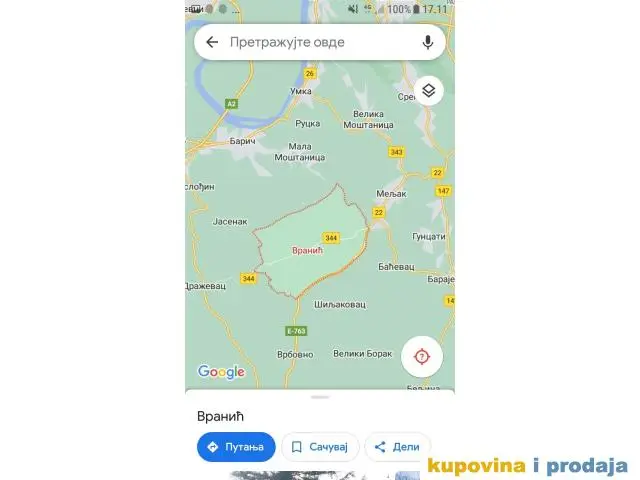Viewport: 640px width, 480px height.
Task: Click the A2 motorway shield
Action: 231,104
